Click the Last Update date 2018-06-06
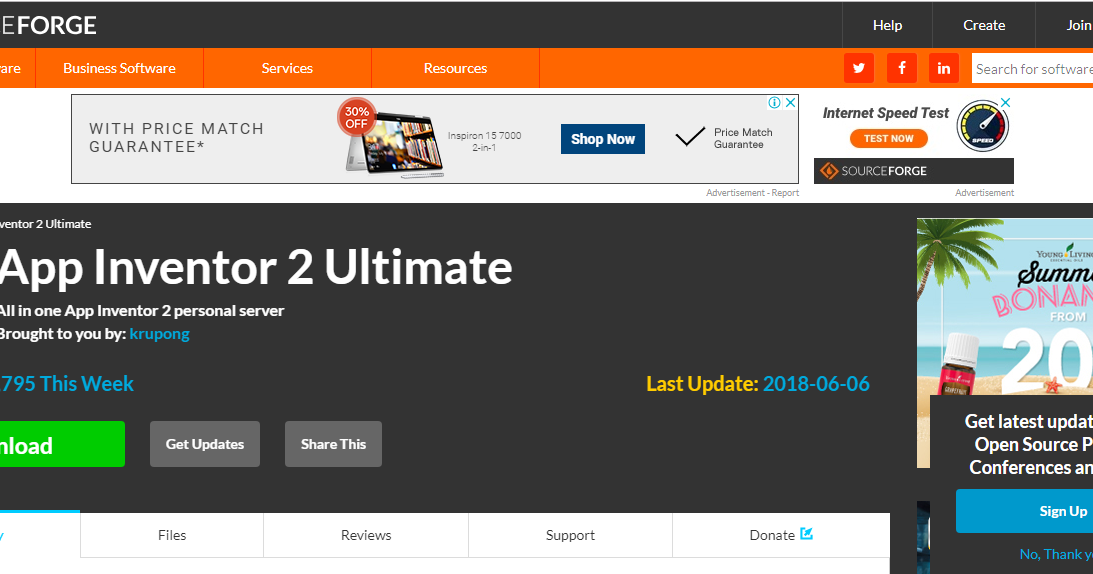Image resolution: width=1093 pixels, height=574 pixels. point(816,384)
